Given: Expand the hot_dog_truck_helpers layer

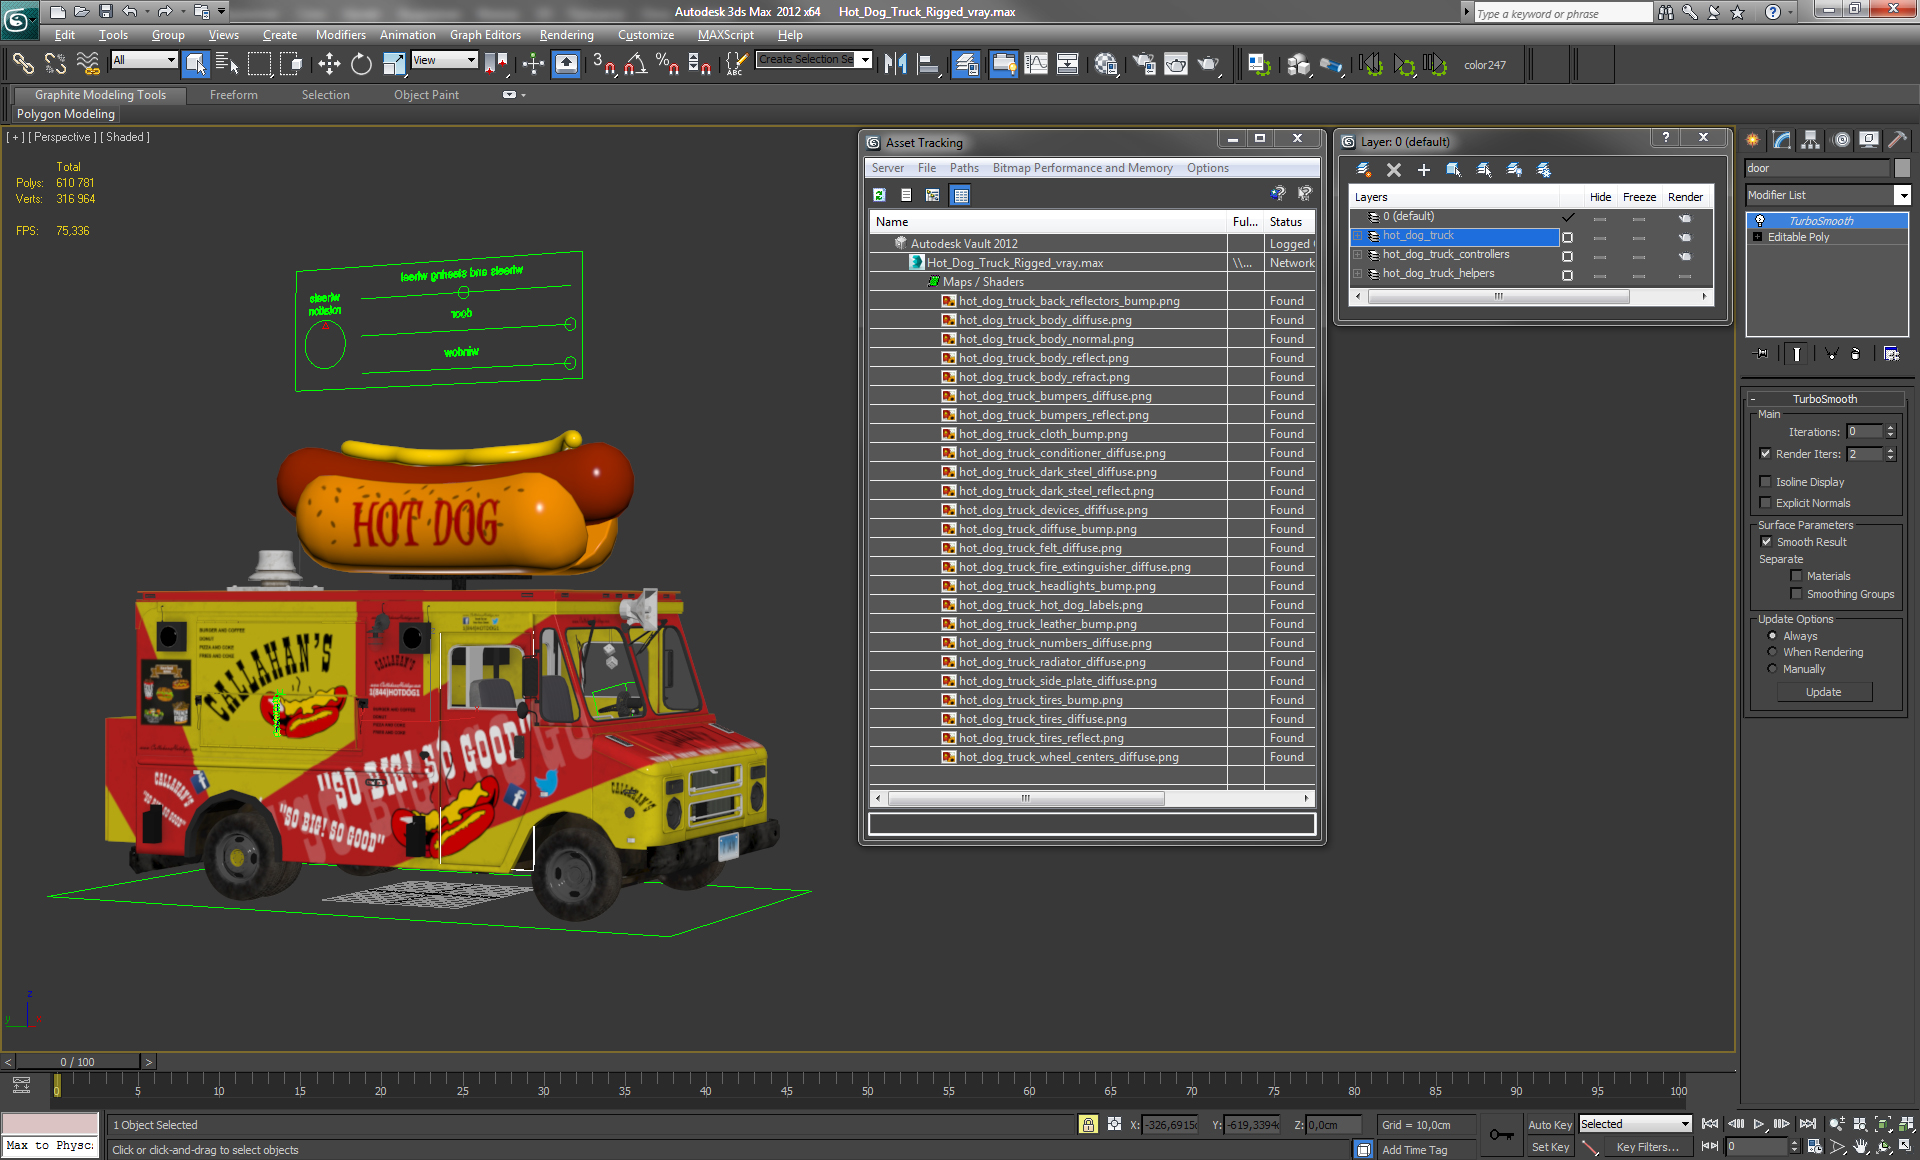Looking at the screenshot, I should pyautogui.click(x=1358, y=274).
